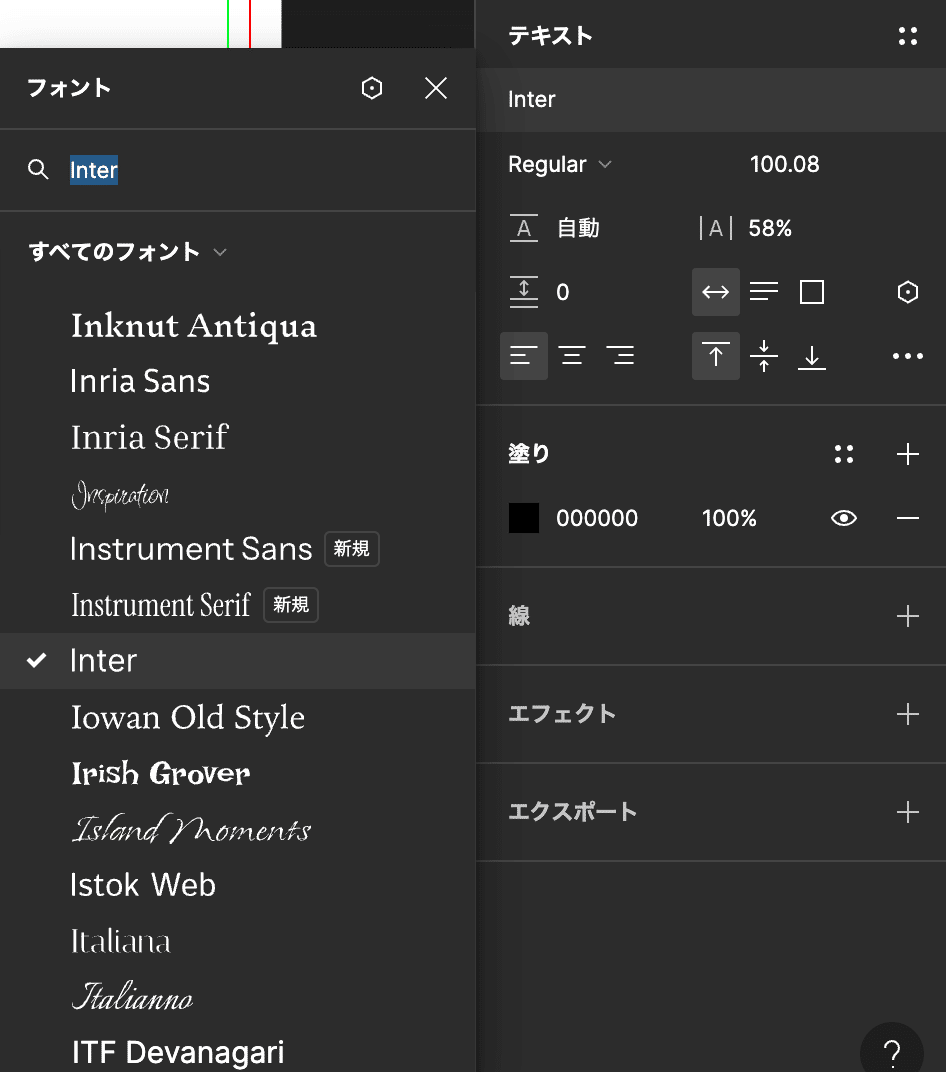Open type details three-dot menu
Viewport: 946px width, 1072px height.
pyautogui.click(x=908, y=356)
